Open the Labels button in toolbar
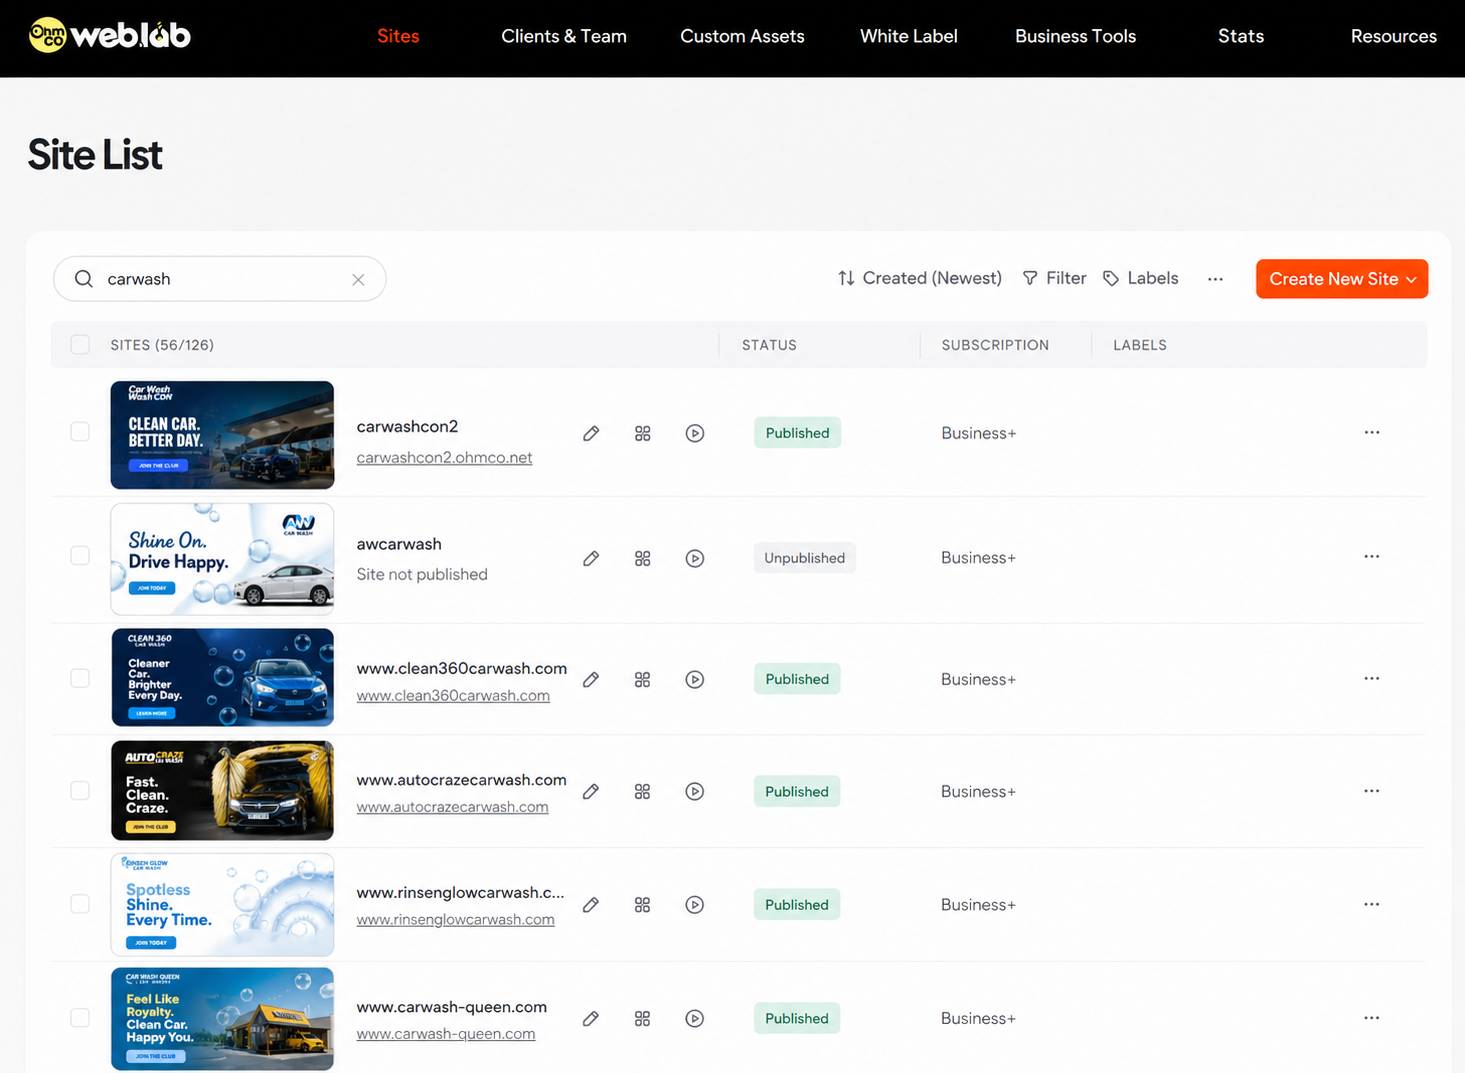This screenshot has height=1073, width=1465. (1140, 278)
